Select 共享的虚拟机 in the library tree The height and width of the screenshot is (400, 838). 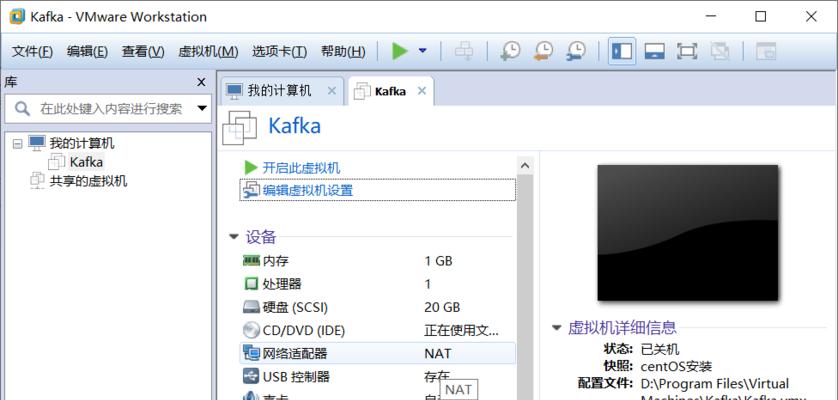tap(88, 181)
